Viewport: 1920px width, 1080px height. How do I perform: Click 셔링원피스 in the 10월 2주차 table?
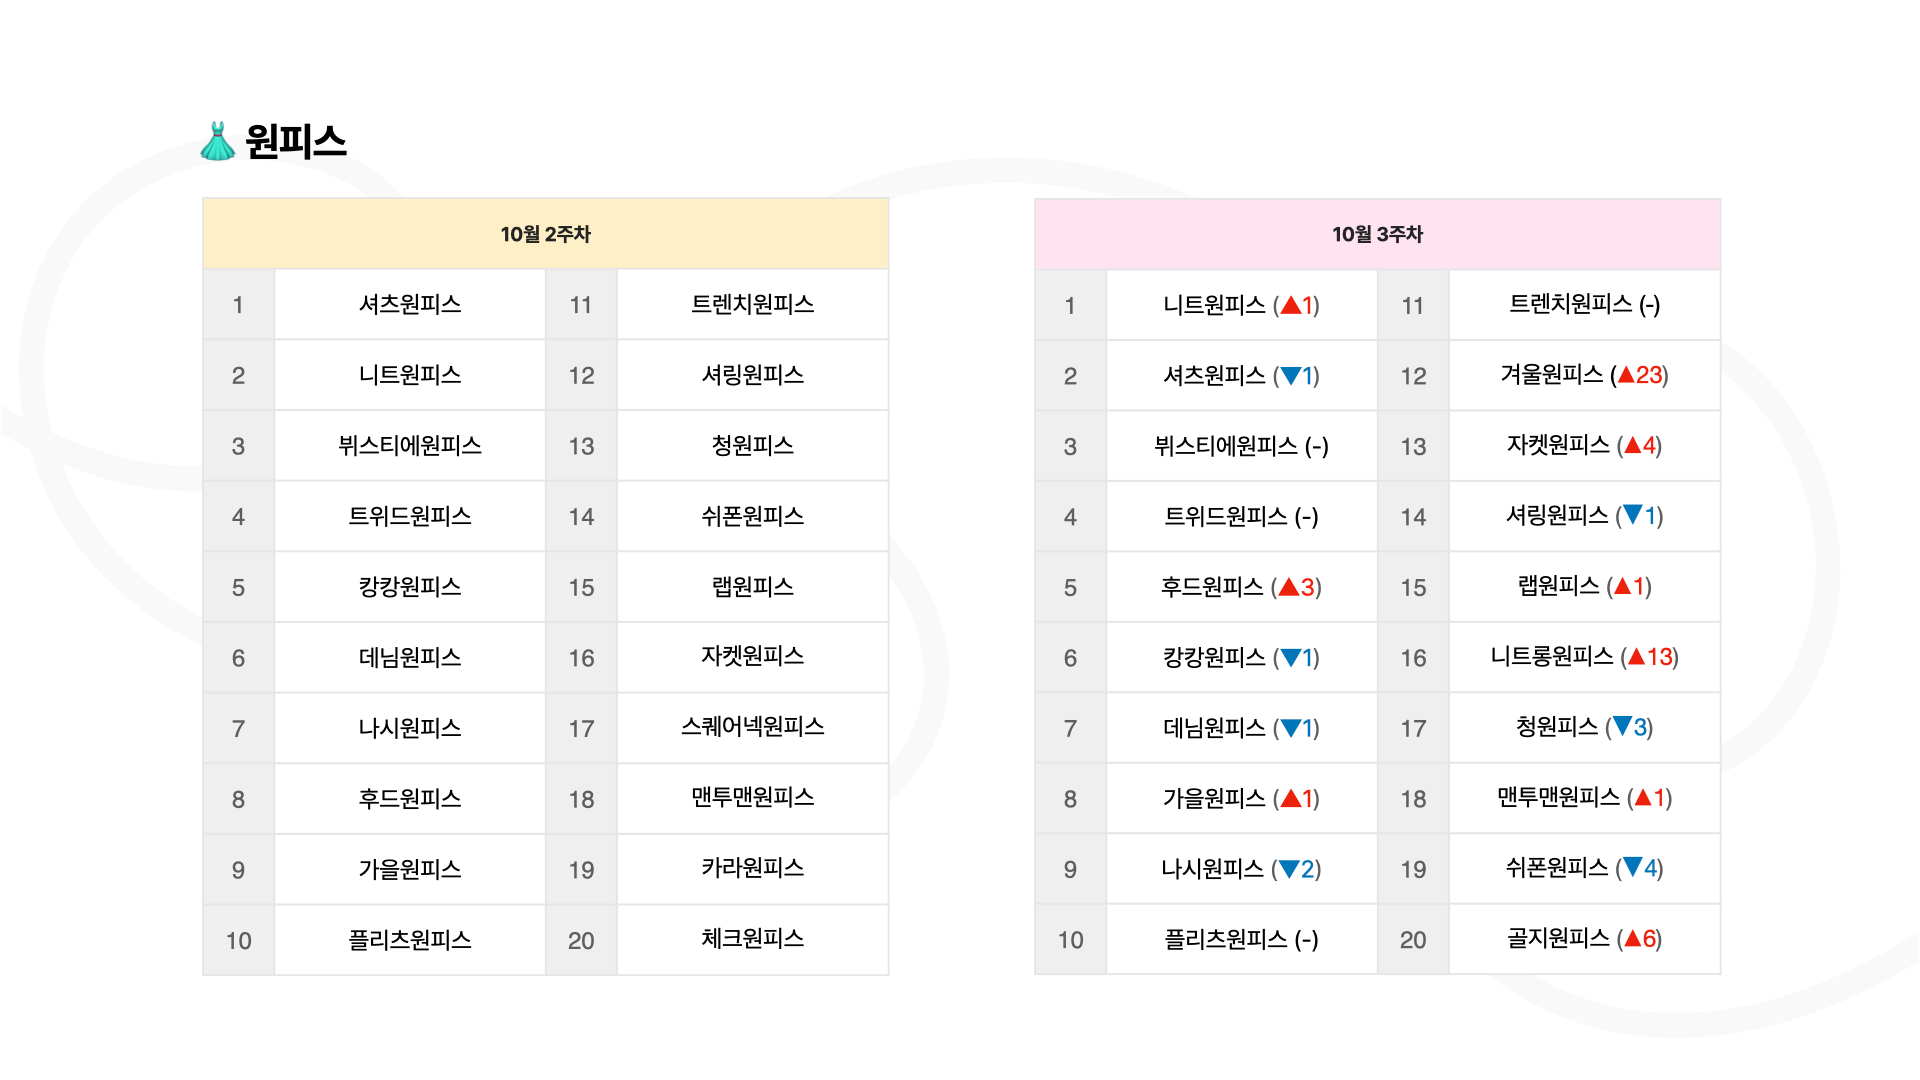(753, 375)
